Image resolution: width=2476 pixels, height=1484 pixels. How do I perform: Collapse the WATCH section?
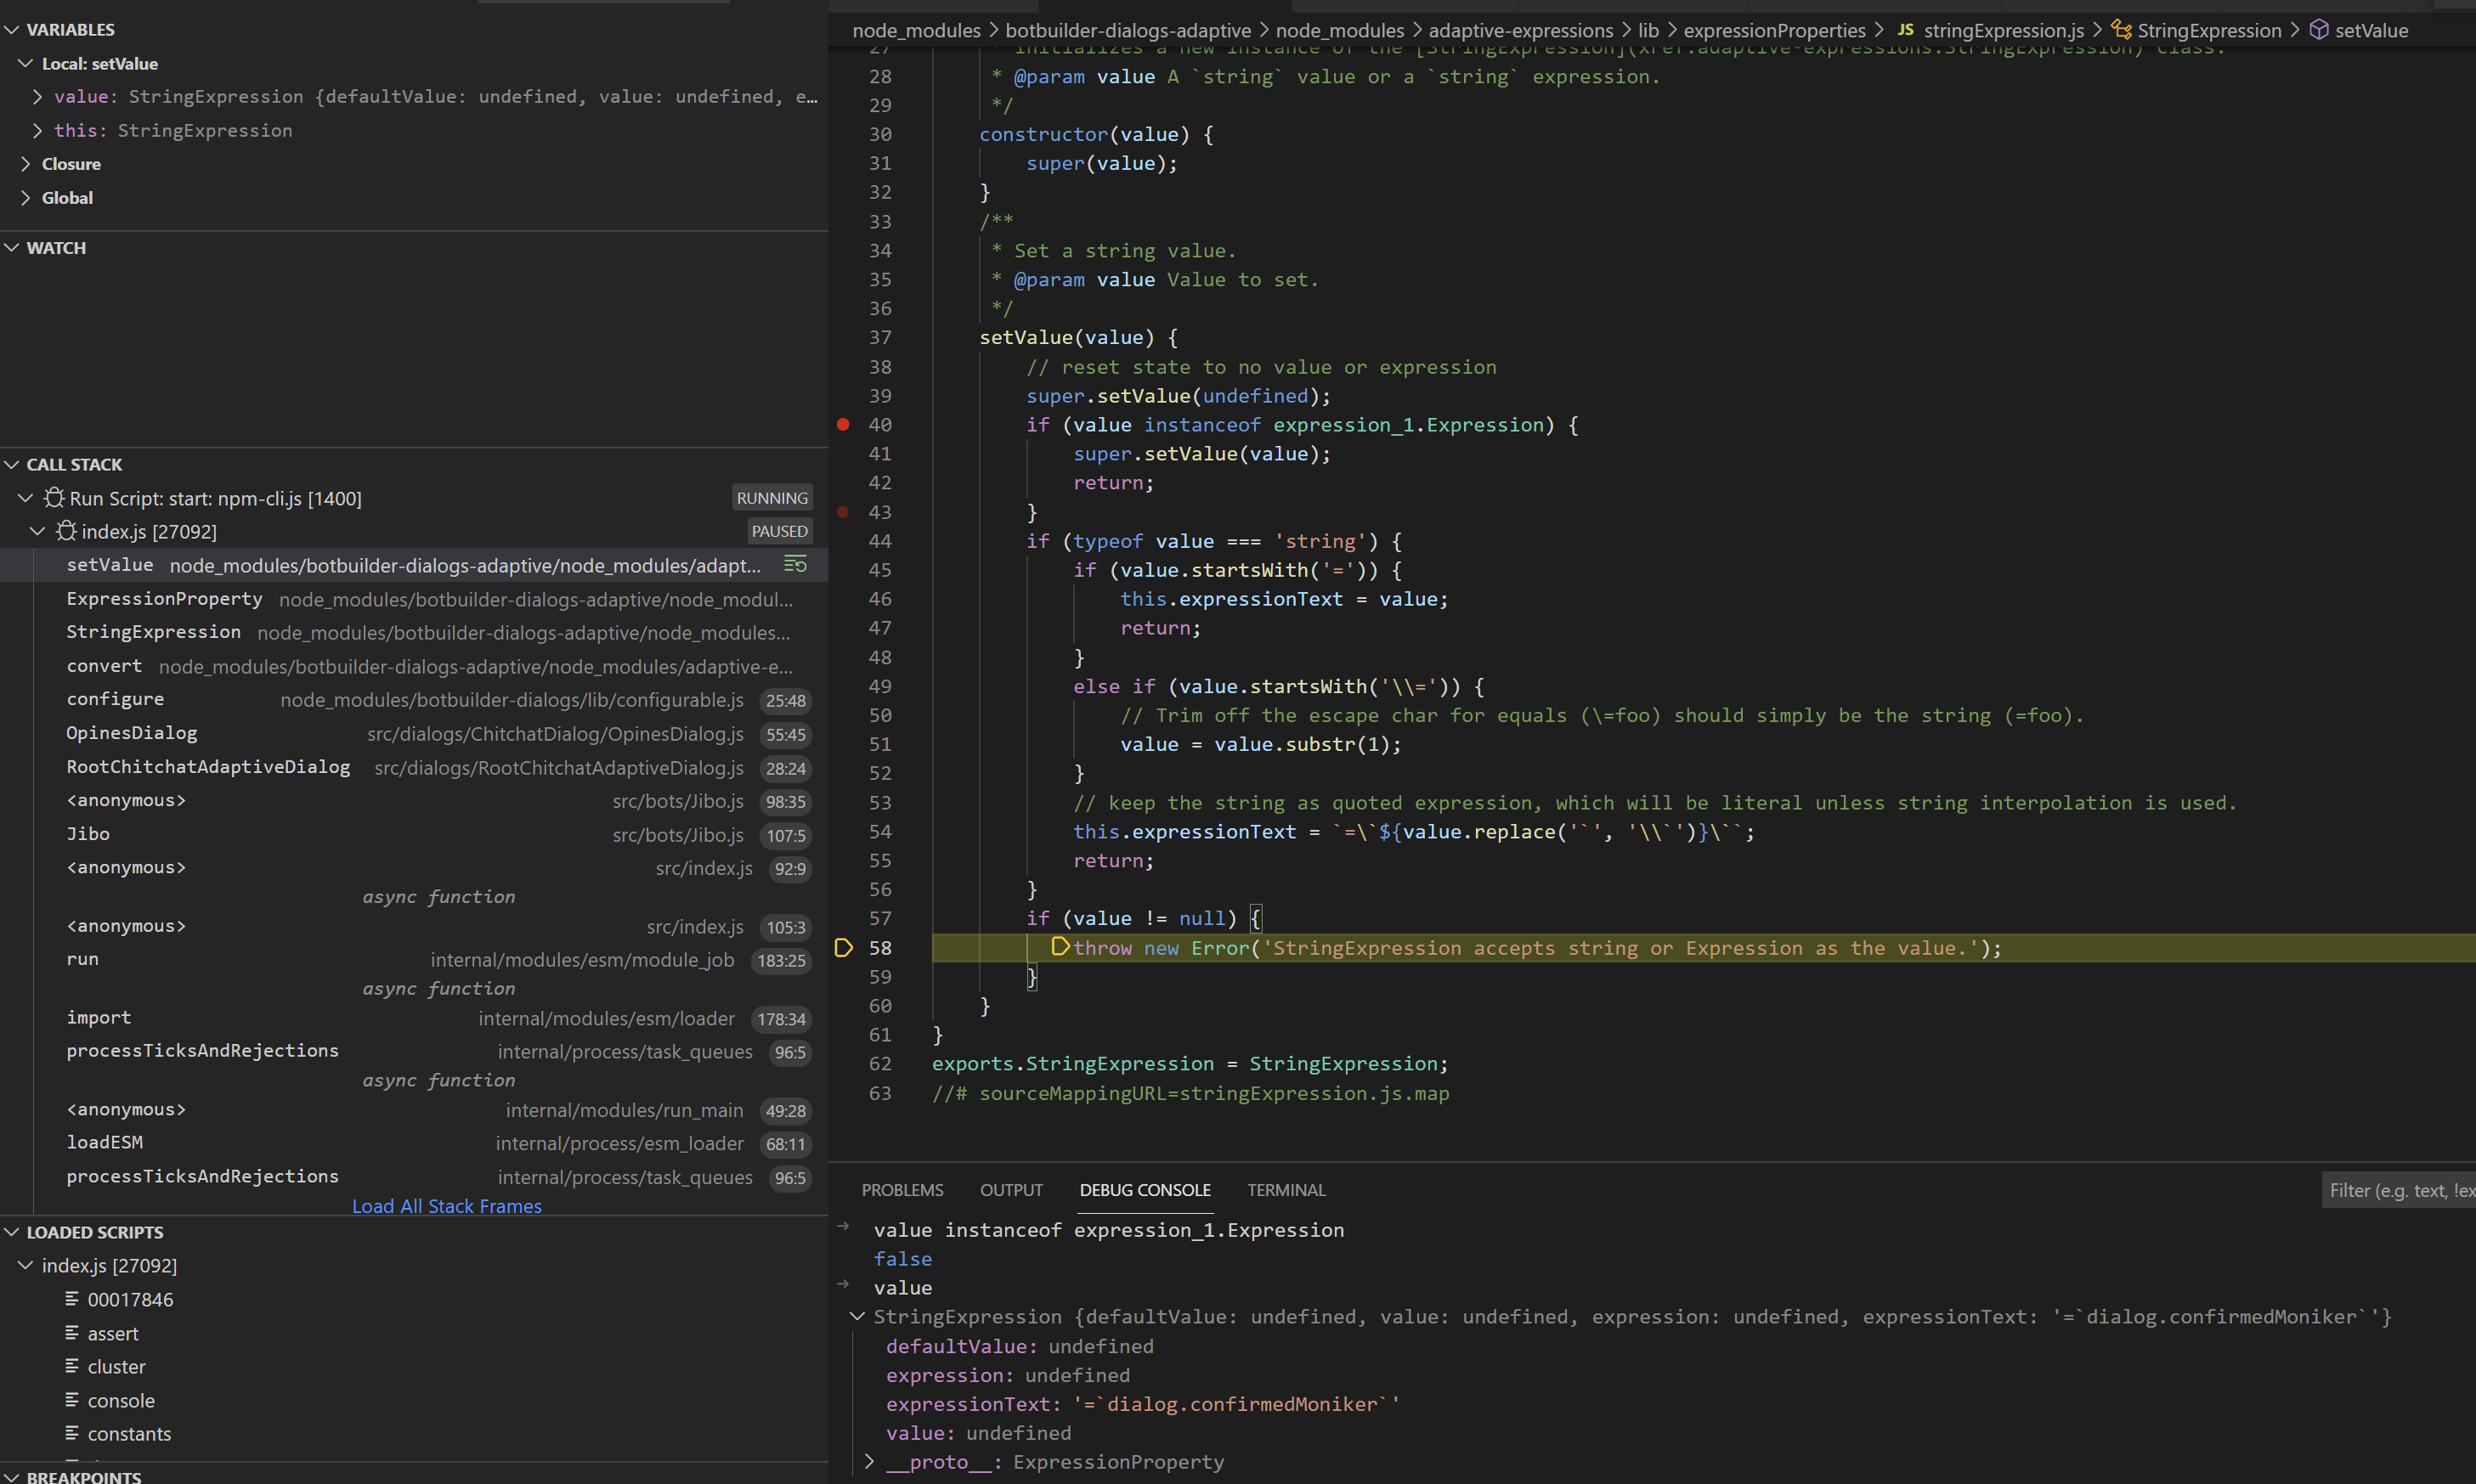point(12,248)
